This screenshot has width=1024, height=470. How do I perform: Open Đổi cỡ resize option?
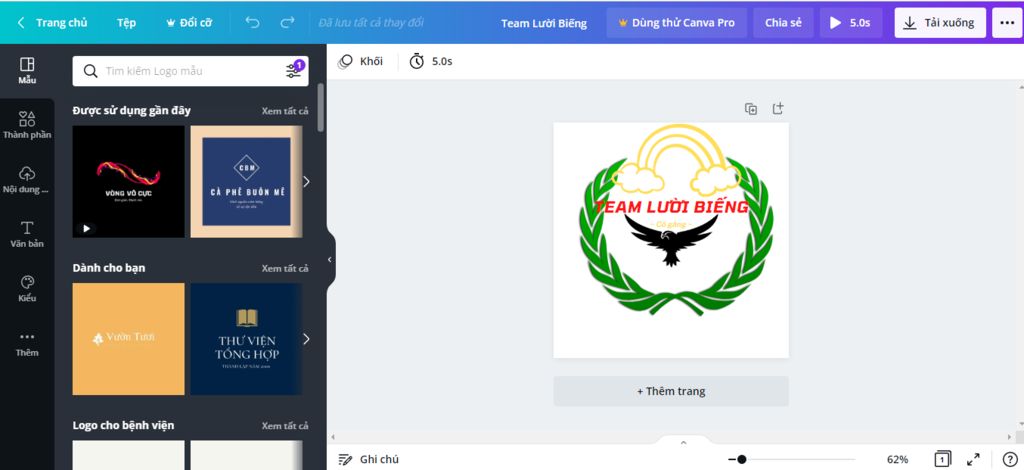[189, 23]
